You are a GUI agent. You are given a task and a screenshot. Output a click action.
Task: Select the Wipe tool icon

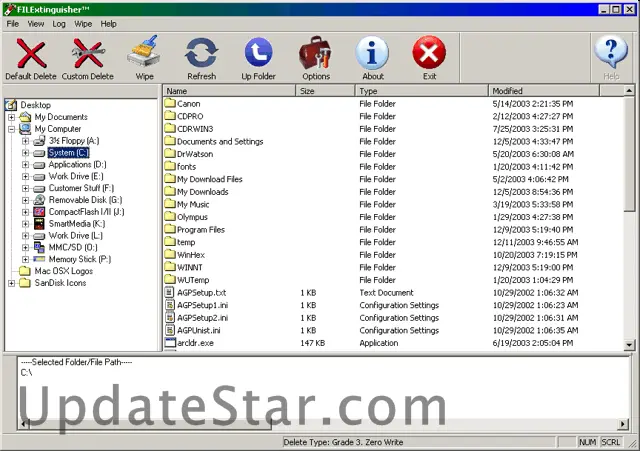click(145, 53)
